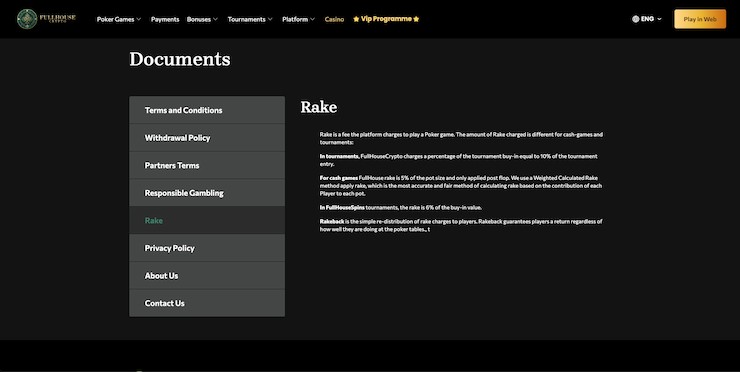This screenshot has width=740, height=372.
Task: Open the Vip Programme page
Action: click(x=386, y=19)
